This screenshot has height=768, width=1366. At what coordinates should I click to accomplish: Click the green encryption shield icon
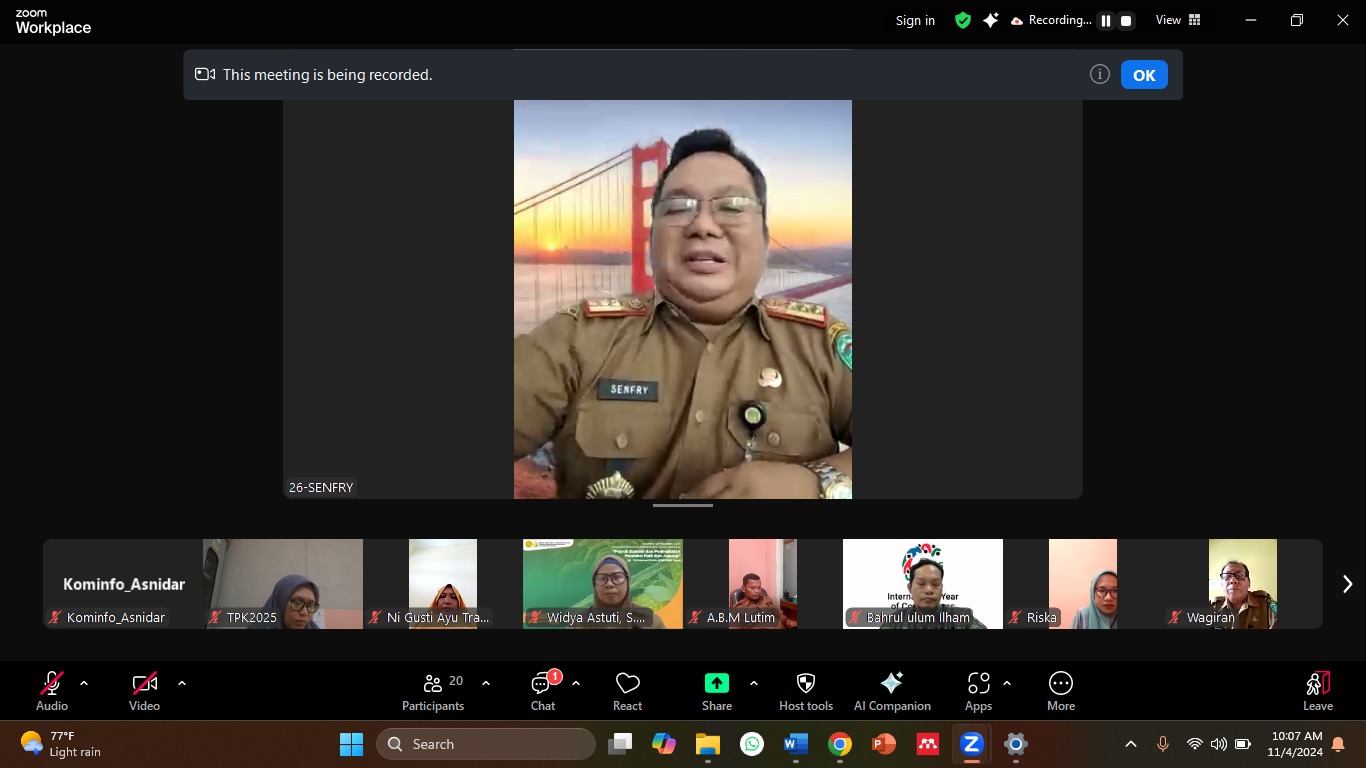pyautogui.click(x=963, y=20)
